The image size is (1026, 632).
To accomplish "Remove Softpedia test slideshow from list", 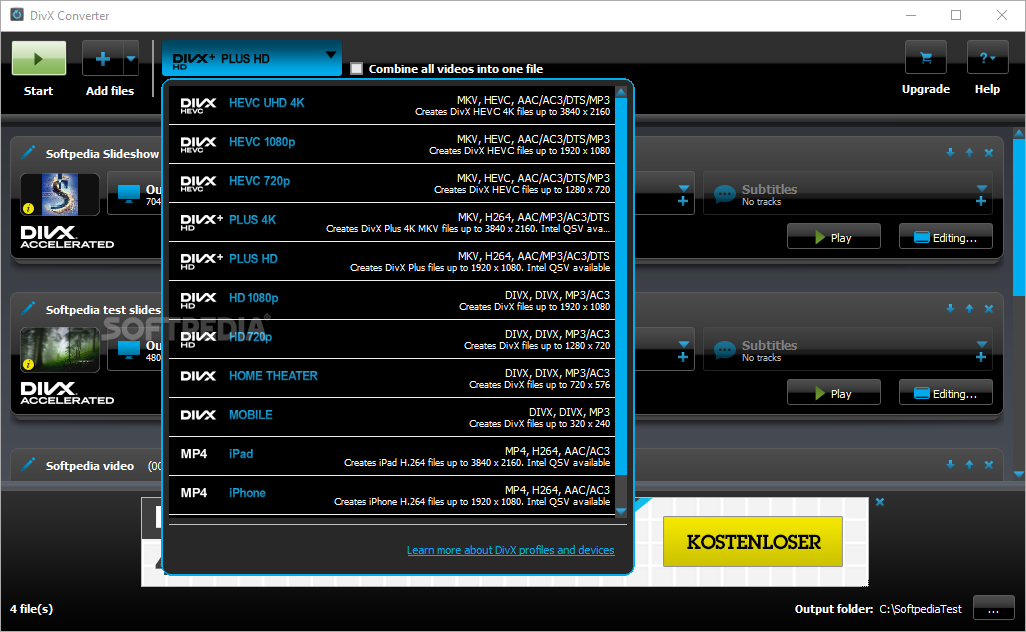I will click(x=989, y=308).
